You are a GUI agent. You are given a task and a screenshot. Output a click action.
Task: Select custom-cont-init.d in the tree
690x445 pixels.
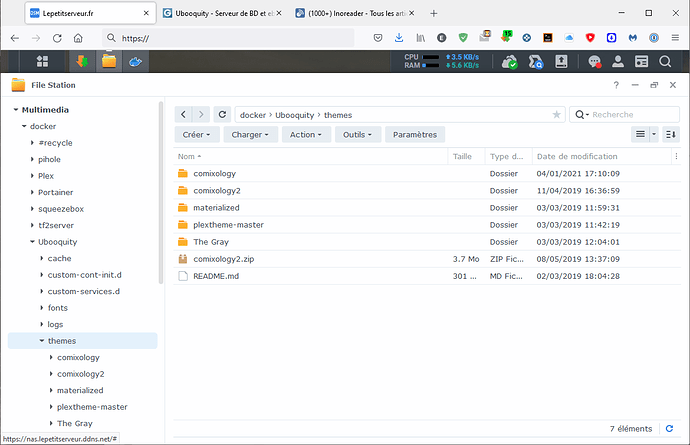click(x=84, y=275)
